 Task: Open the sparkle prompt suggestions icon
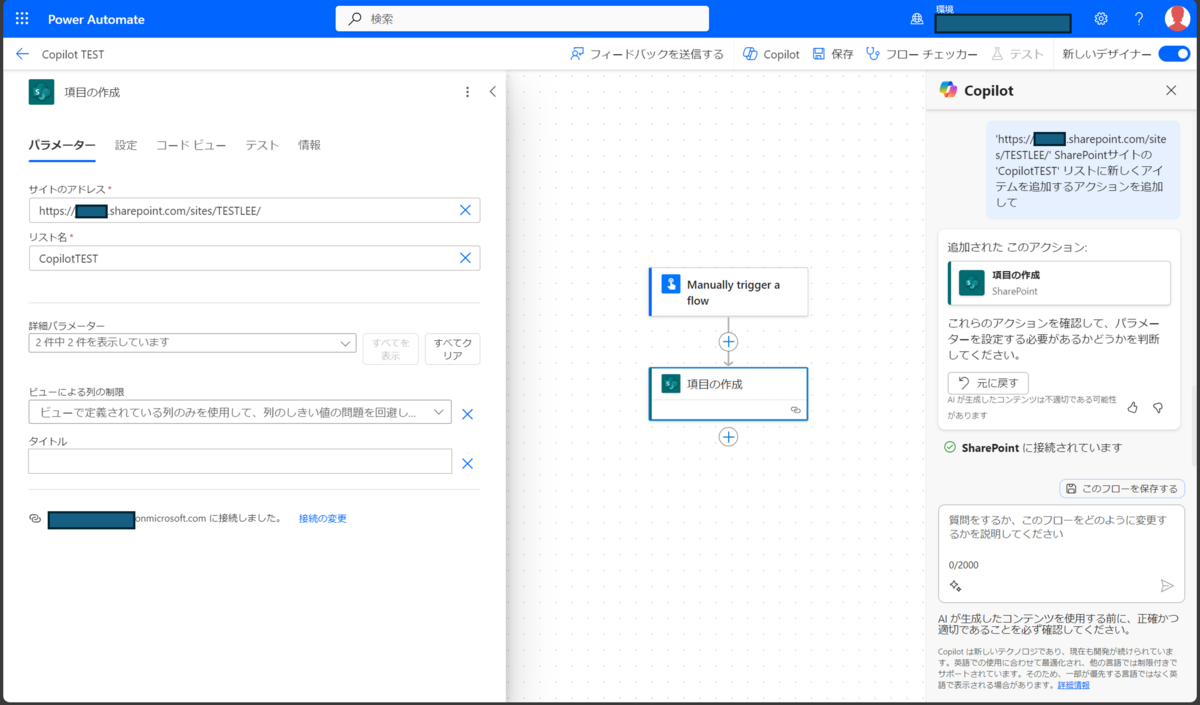pyautogui.click(x=955, y=586)
